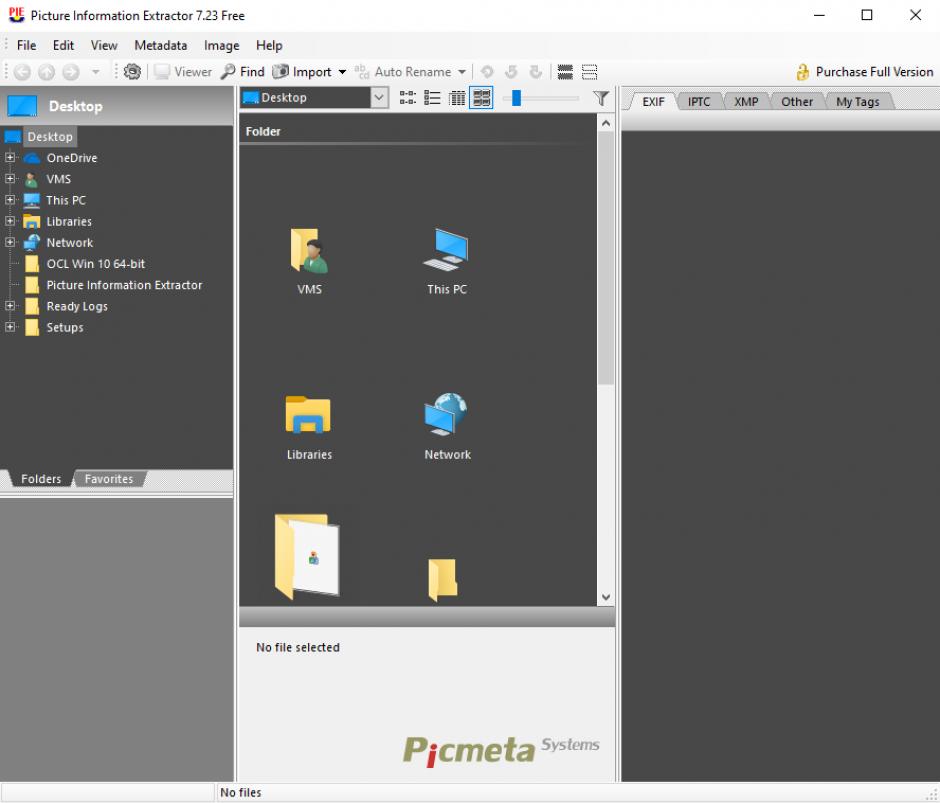The width and height of the screenshot is (940, 803).
Task: Open the Help menu
Action: click(x=269, y=46)
